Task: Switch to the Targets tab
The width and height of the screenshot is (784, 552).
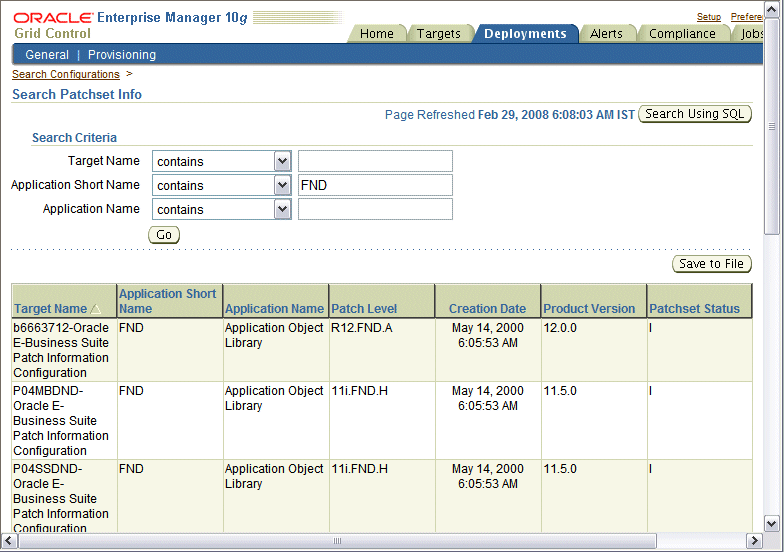Action: click(x=438, y=34)
